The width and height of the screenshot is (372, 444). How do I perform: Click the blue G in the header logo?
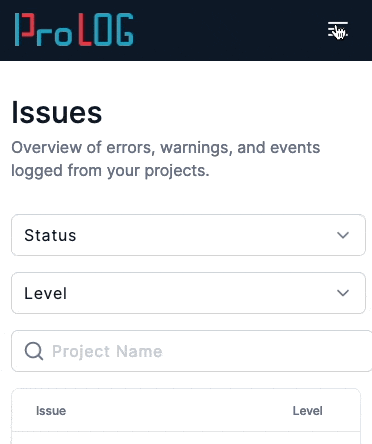(125, 30)
